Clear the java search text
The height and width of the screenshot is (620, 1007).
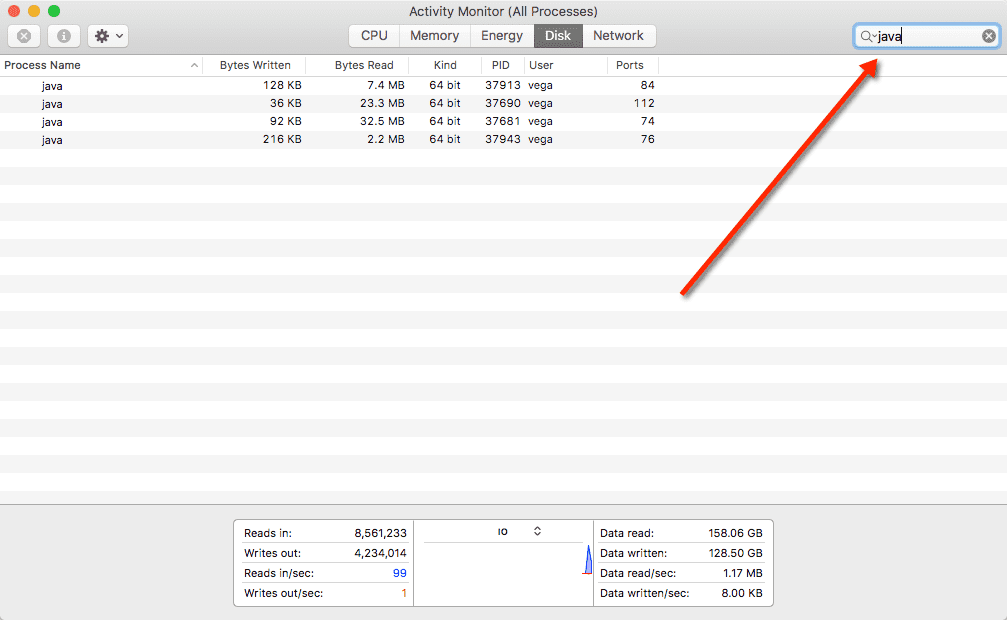pos(988,36)
